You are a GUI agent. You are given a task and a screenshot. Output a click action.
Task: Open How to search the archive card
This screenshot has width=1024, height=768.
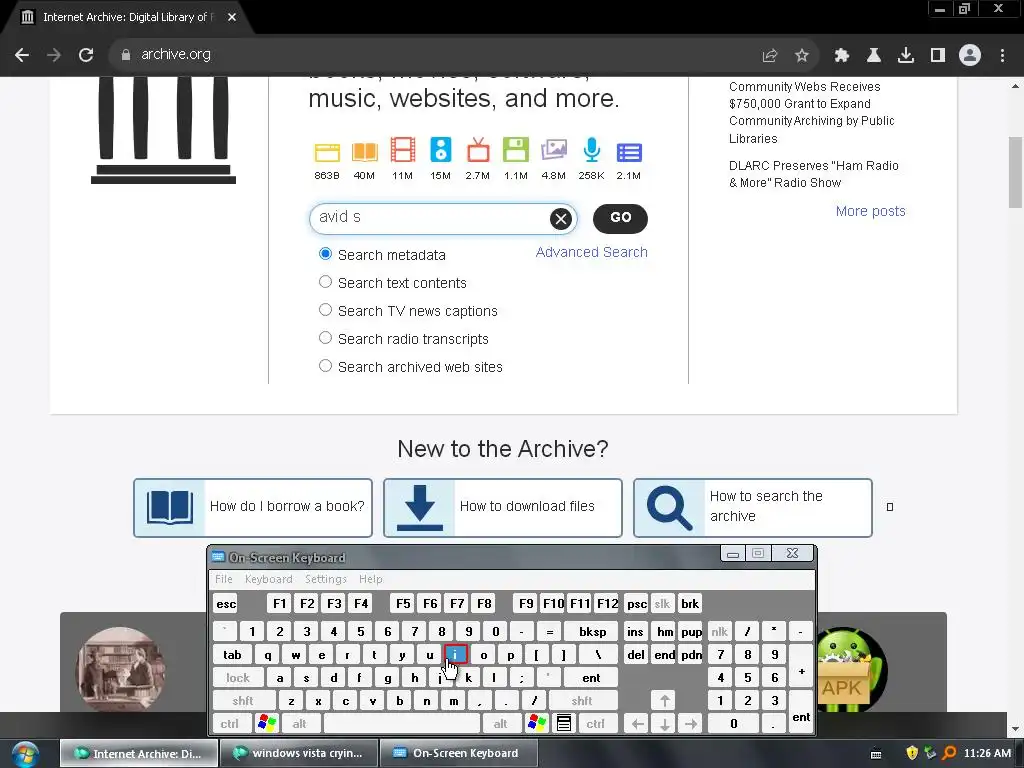tap(752, 507)
